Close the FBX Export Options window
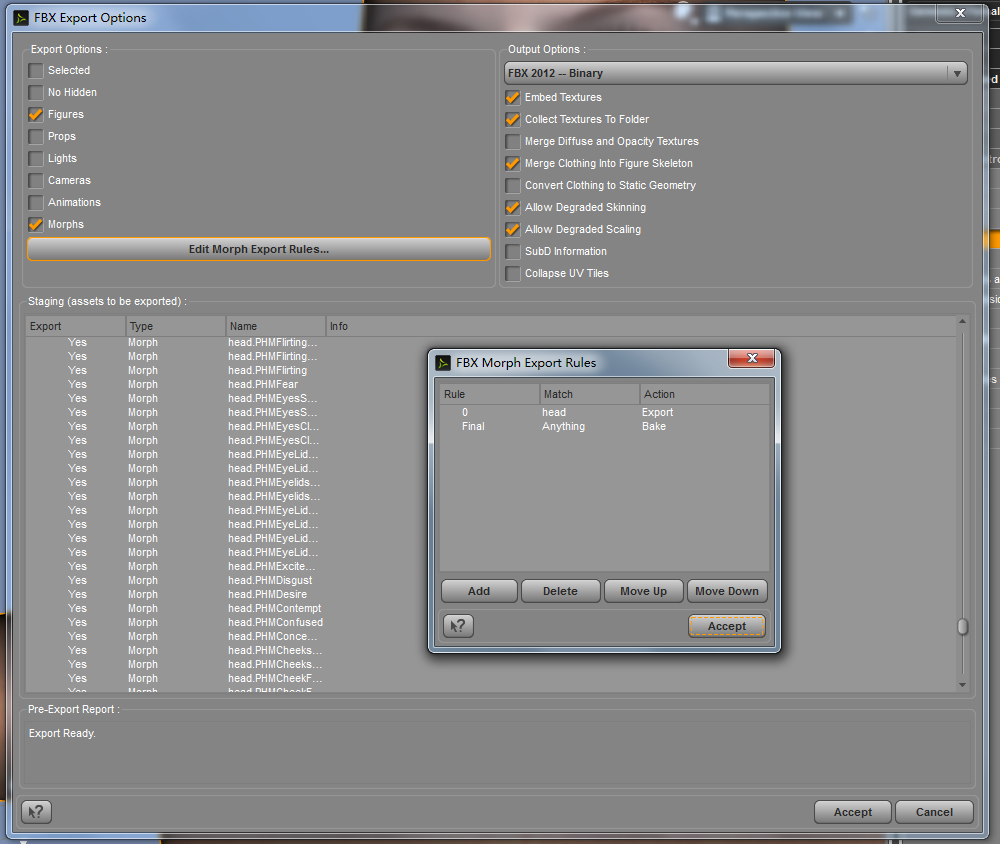The width and height of the screenshot is (1000, 844). [960, 13]
